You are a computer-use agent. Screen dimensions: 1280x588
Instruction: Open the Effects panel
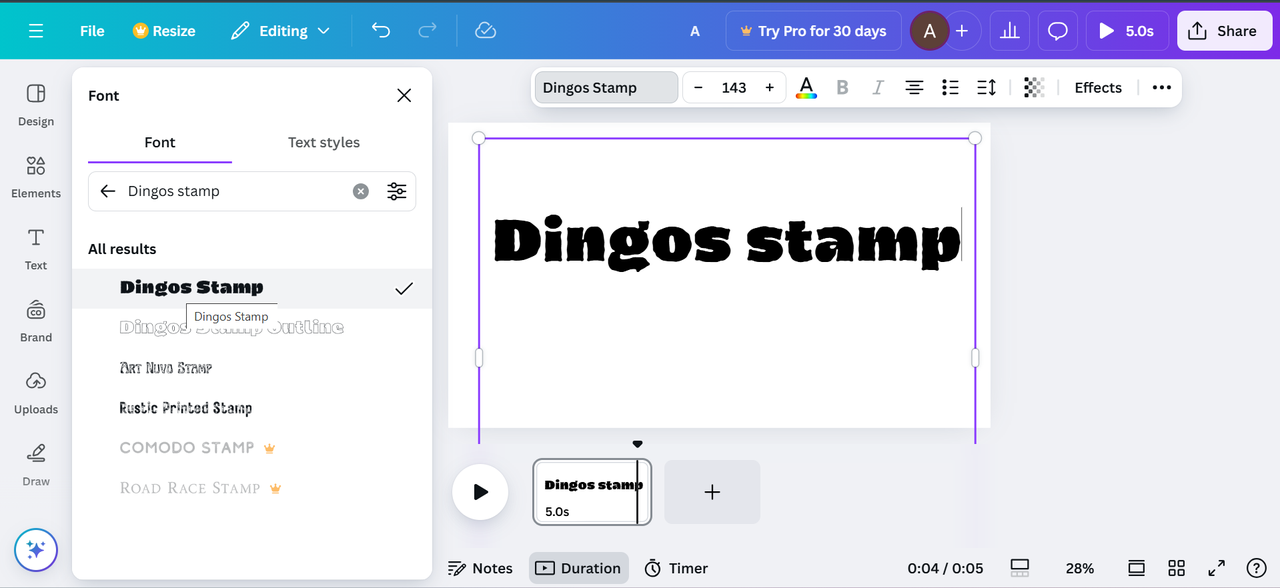(1098, 88)
